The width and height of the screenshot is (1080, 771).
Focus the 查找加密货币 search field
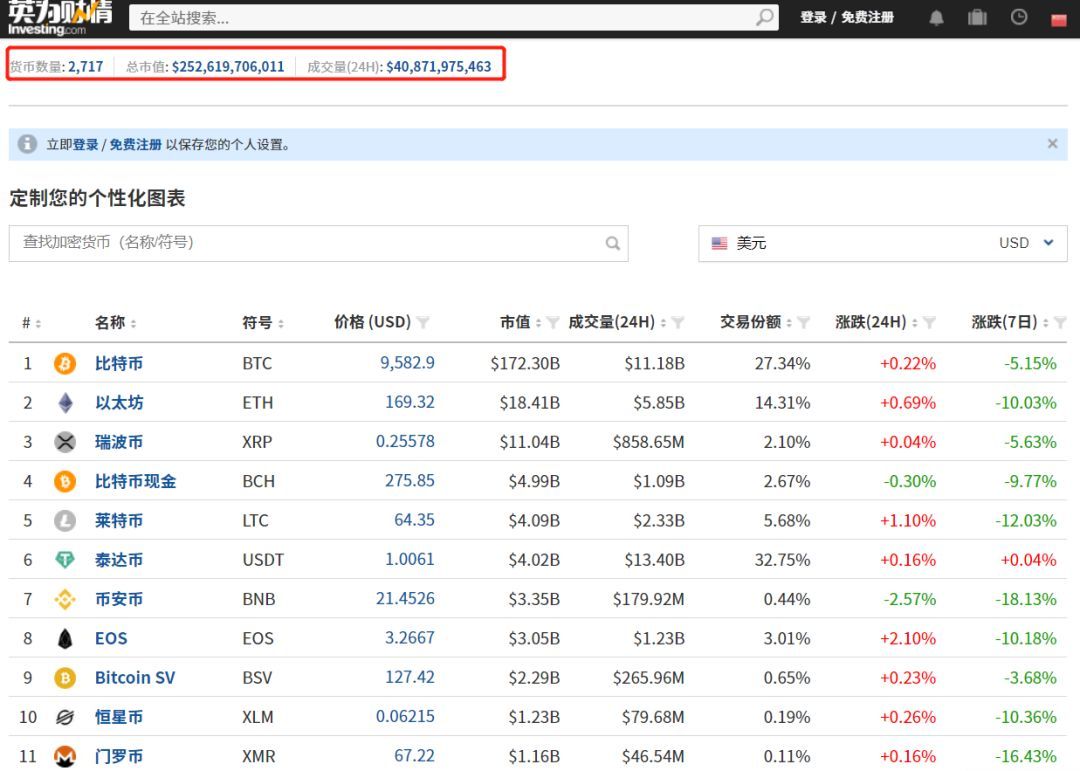(318, 243)
